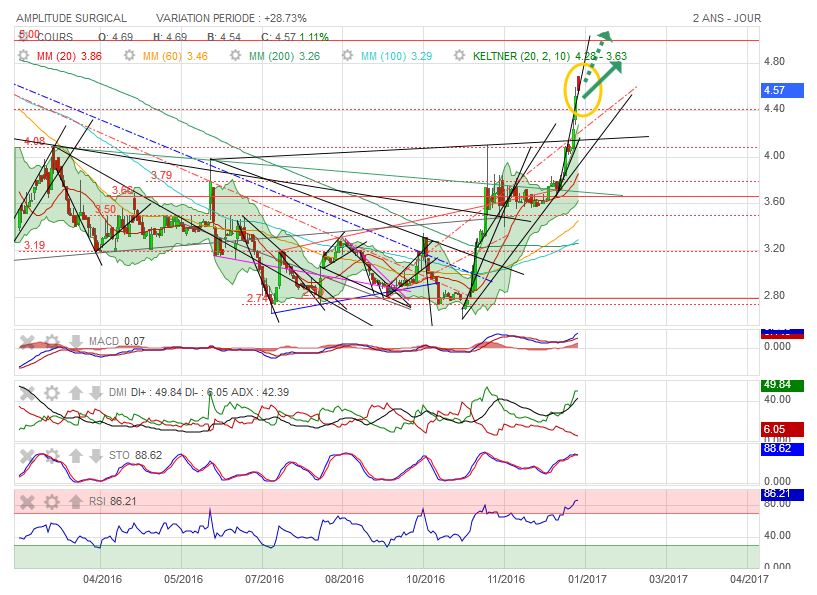Viewport: 817px width, 595px height.
Task: Click the MM (100) 3.29 label
Action: click(396, 56)
